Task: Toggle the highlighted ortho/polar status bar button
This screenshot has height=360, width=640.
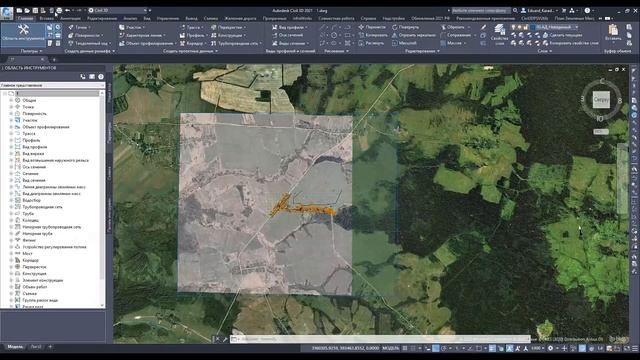Action: (x=436, y=349)
